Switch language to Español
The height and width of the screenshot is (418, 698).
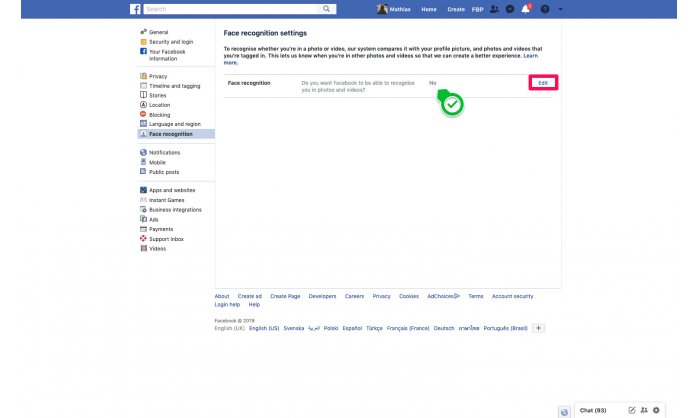[352, 328]
